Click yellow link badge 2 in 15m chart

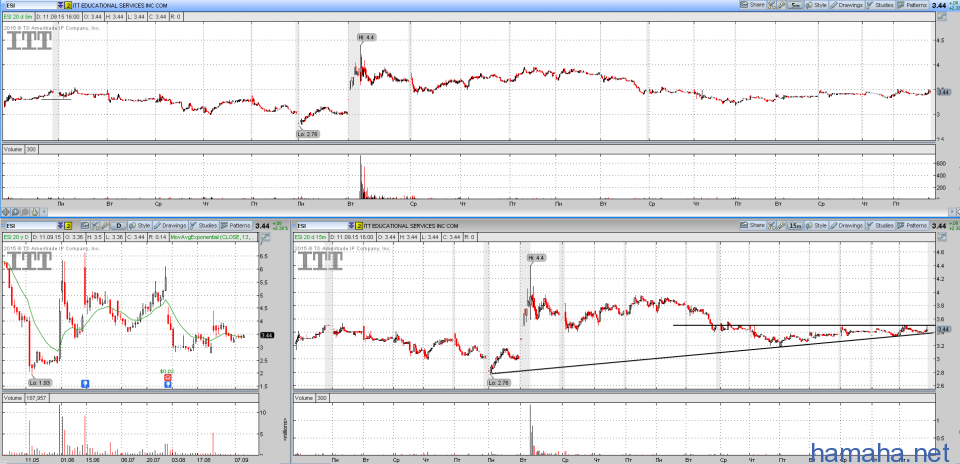coord(361,226)
